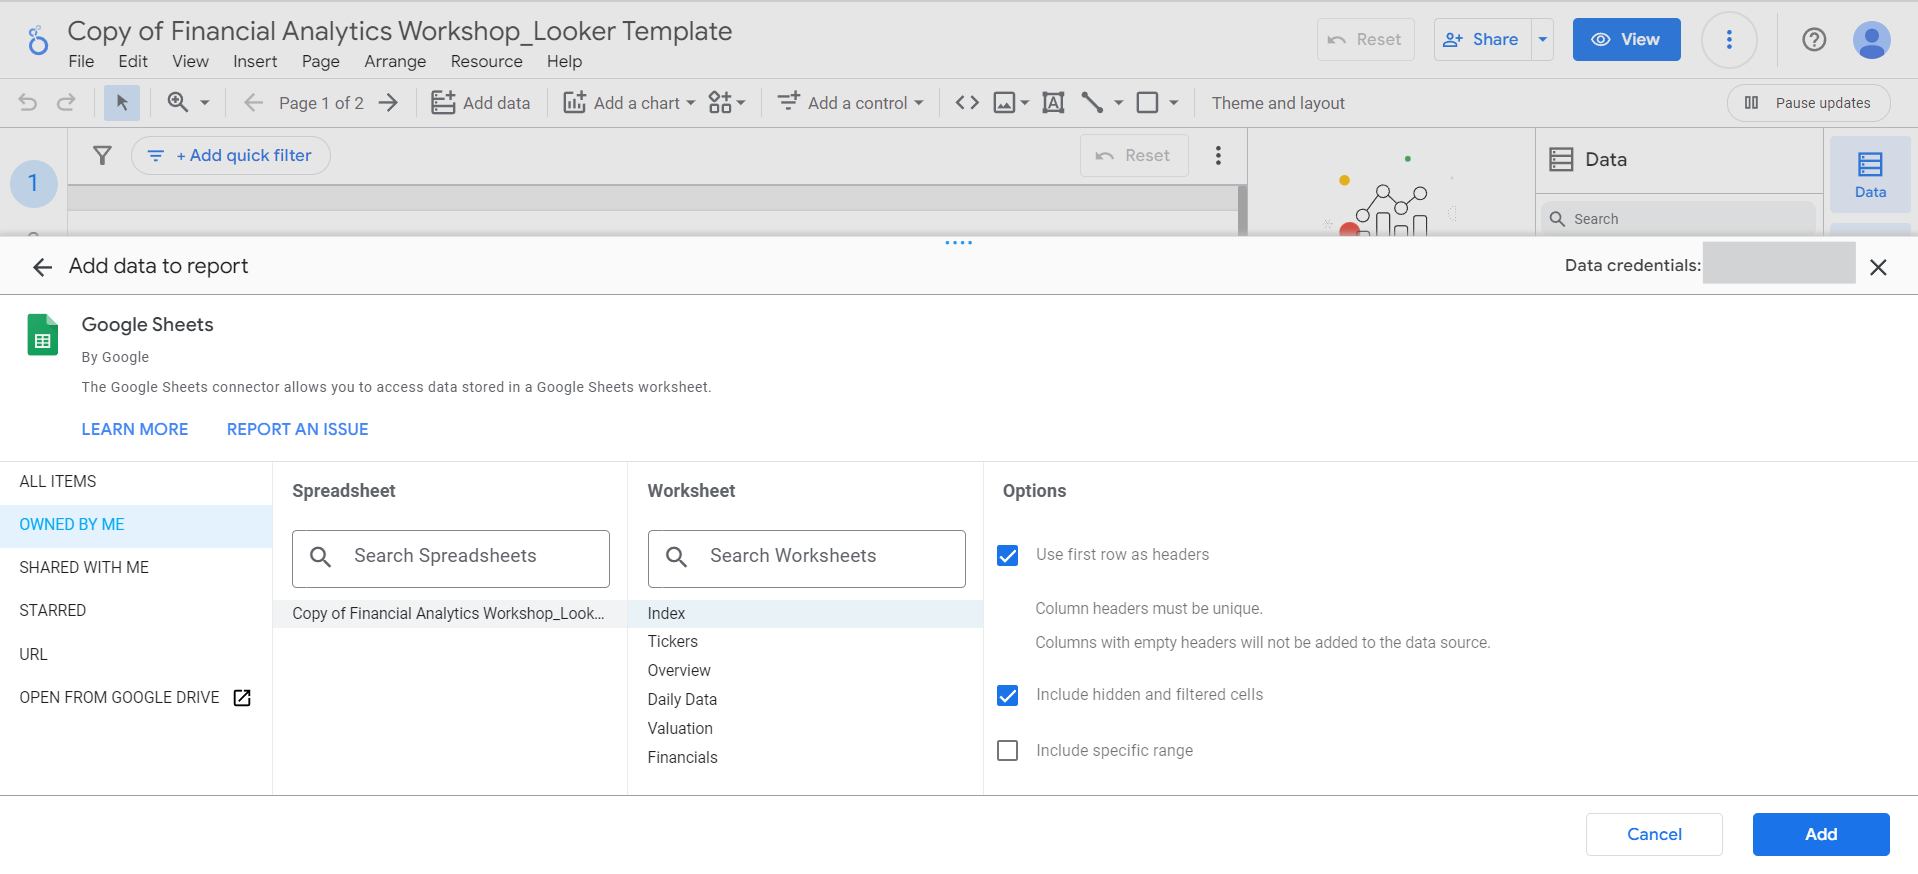Expand the line tool dropdown arrow
The image size is (1918, 874).
click(x=1118, y=103)
